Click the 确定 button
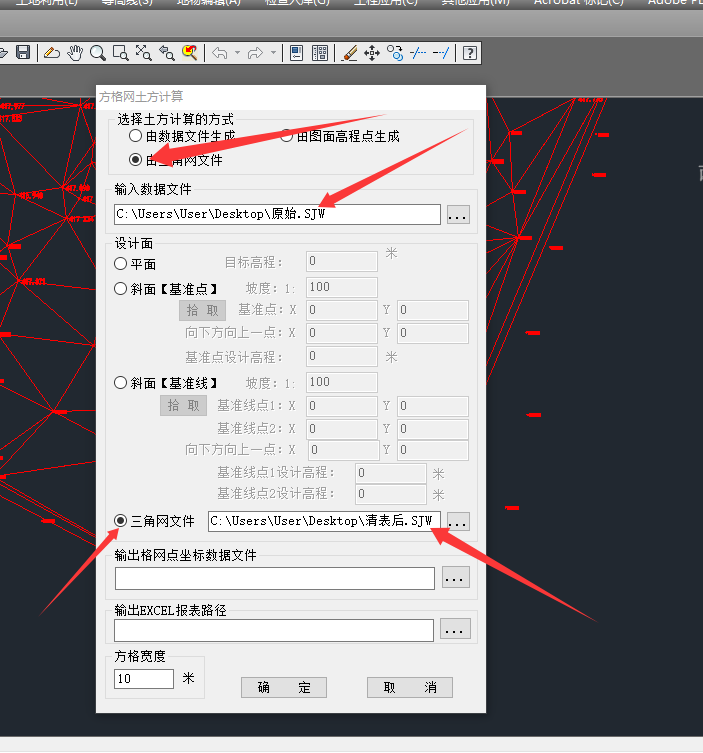 coord(284,688)
